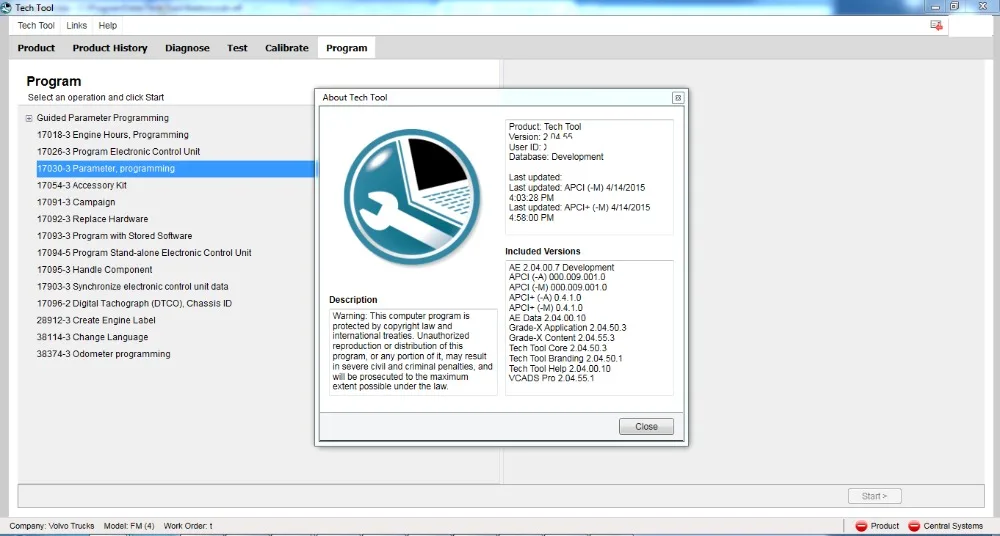Switch to the Diagnose tab
This screenshot has height=536, width=1000.
187,48
